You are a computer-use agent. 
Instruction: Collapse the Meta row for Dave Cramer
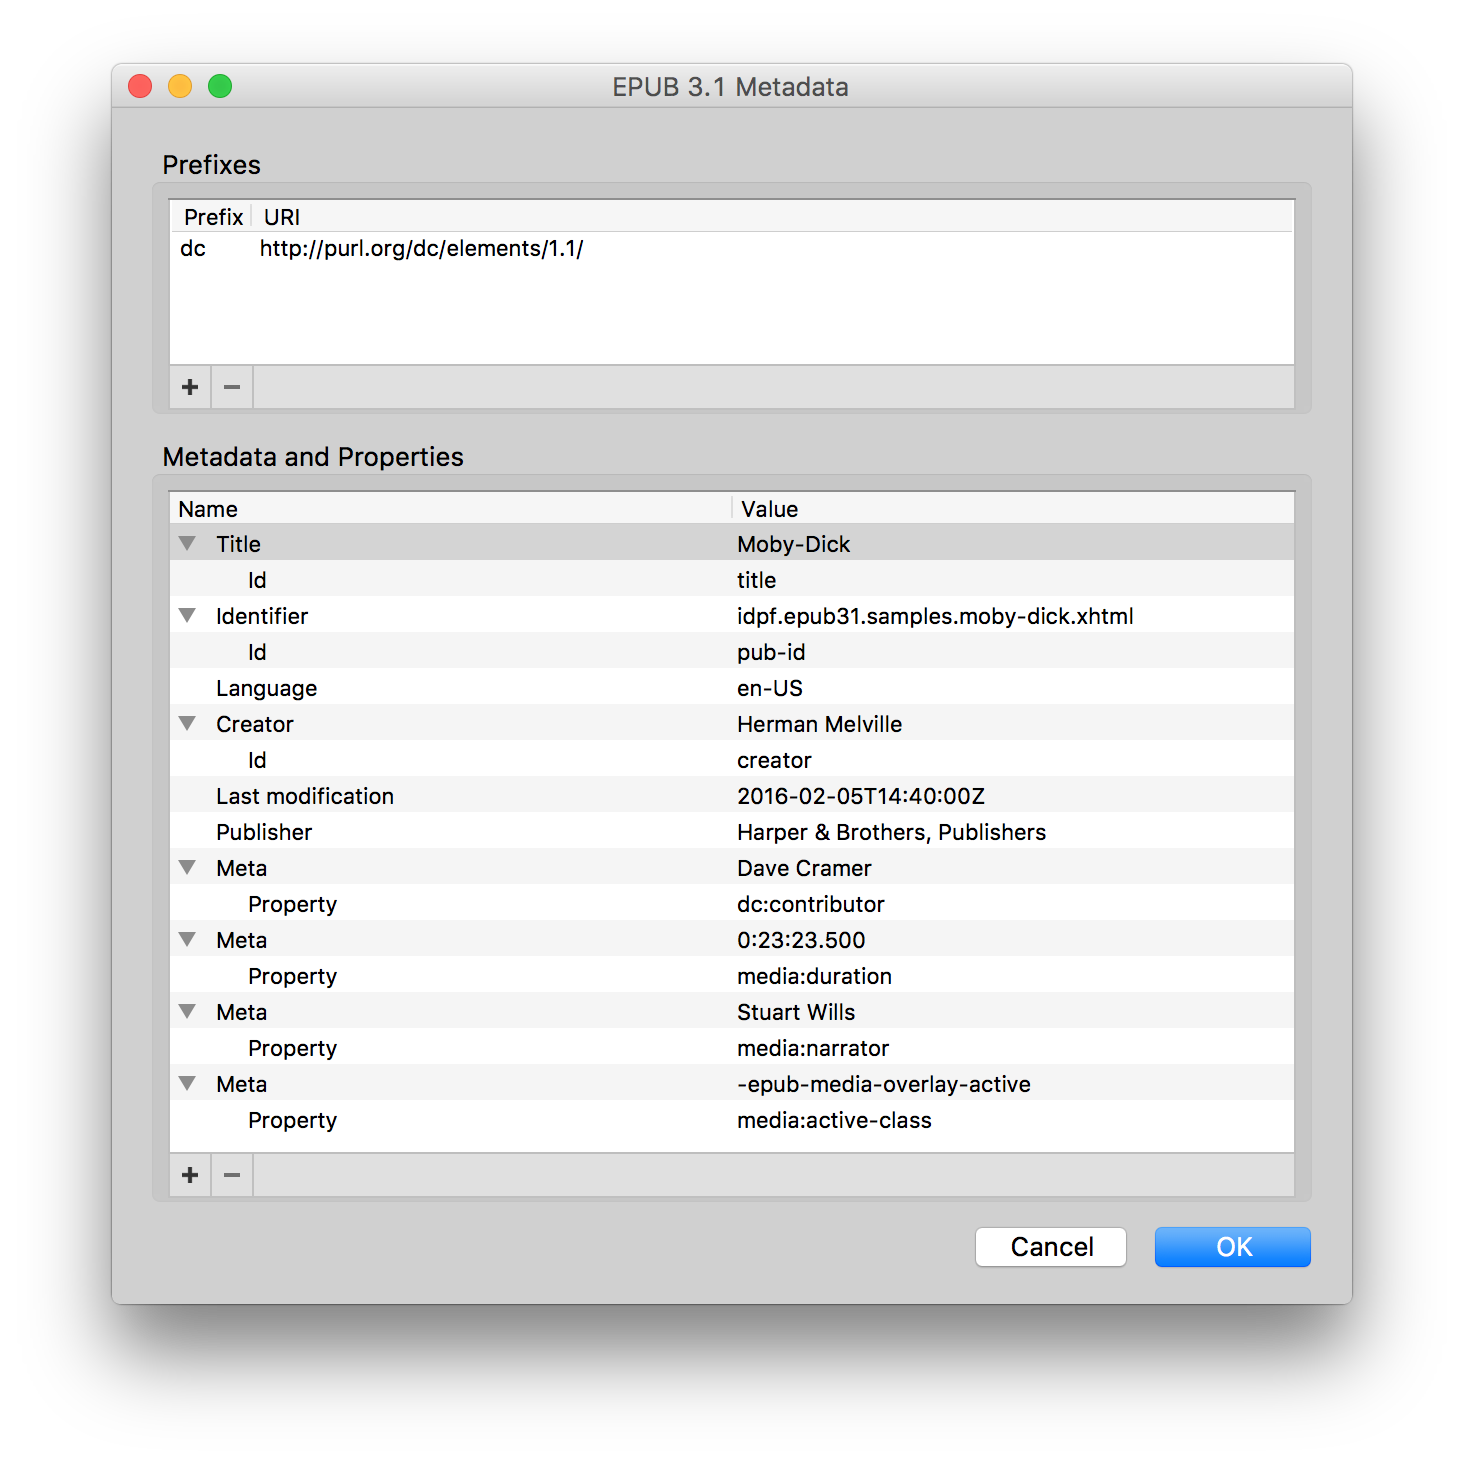point(187,868)
